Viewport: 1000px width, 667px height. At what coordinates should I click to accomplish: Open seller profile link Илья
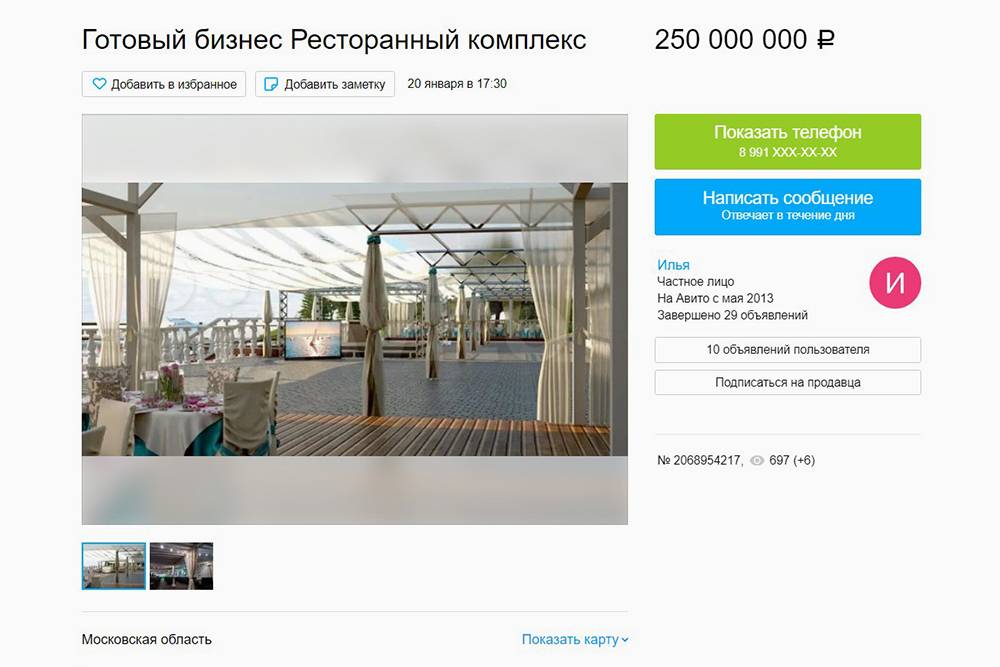coord(673,265)
